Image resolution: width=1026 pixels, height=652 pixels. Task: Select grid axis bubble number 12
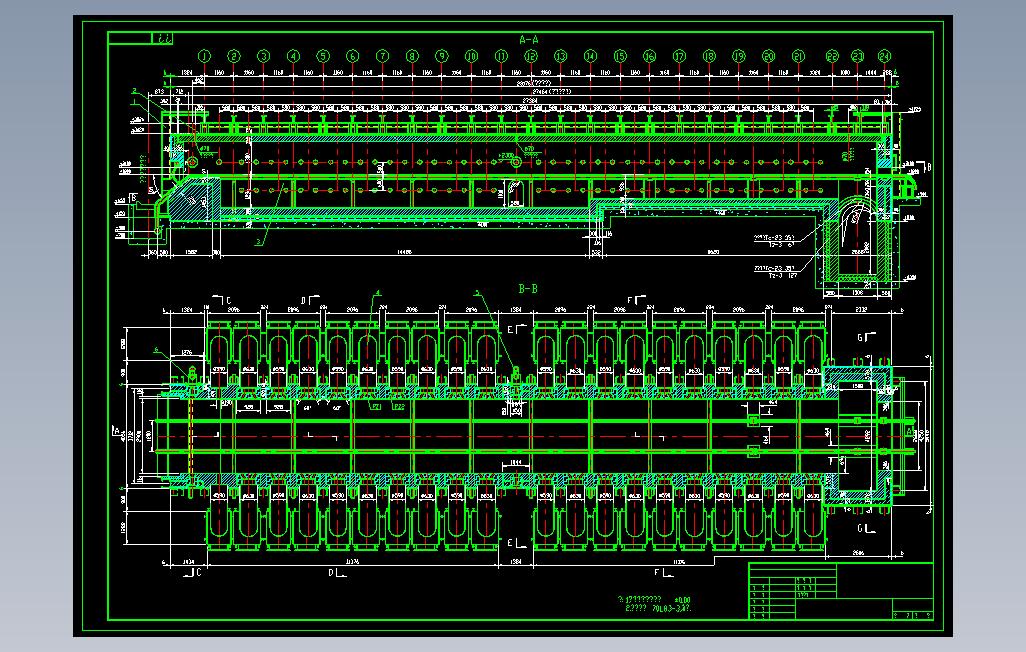coord(531,56)
